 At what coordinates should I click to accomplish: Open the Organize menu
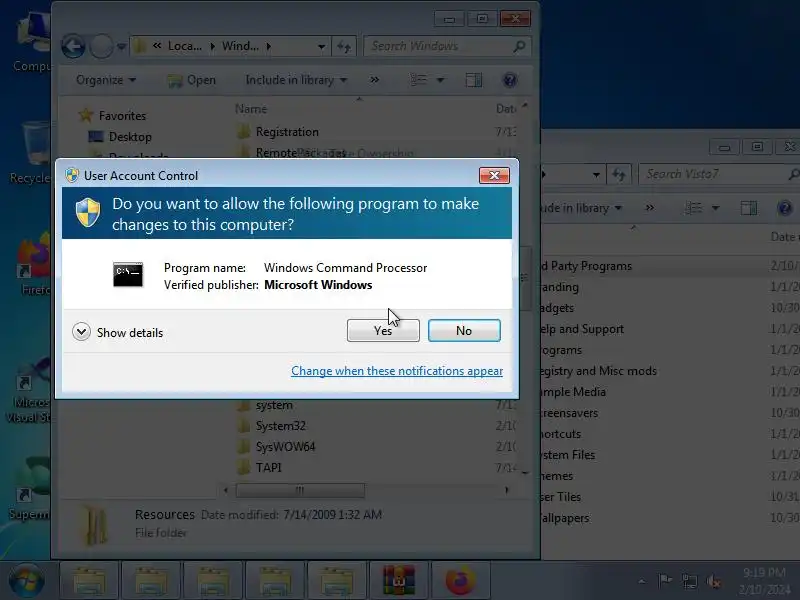(106, 80)
